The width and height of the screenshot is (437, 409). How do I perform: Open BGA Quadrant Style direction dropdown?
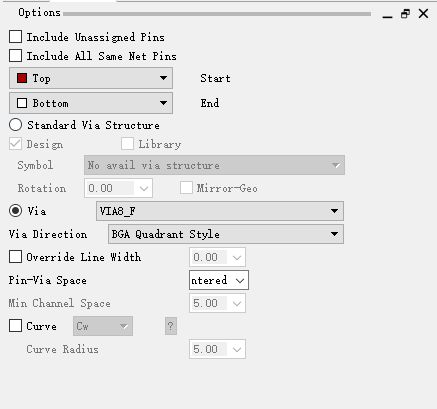click(x=226, y=234)
